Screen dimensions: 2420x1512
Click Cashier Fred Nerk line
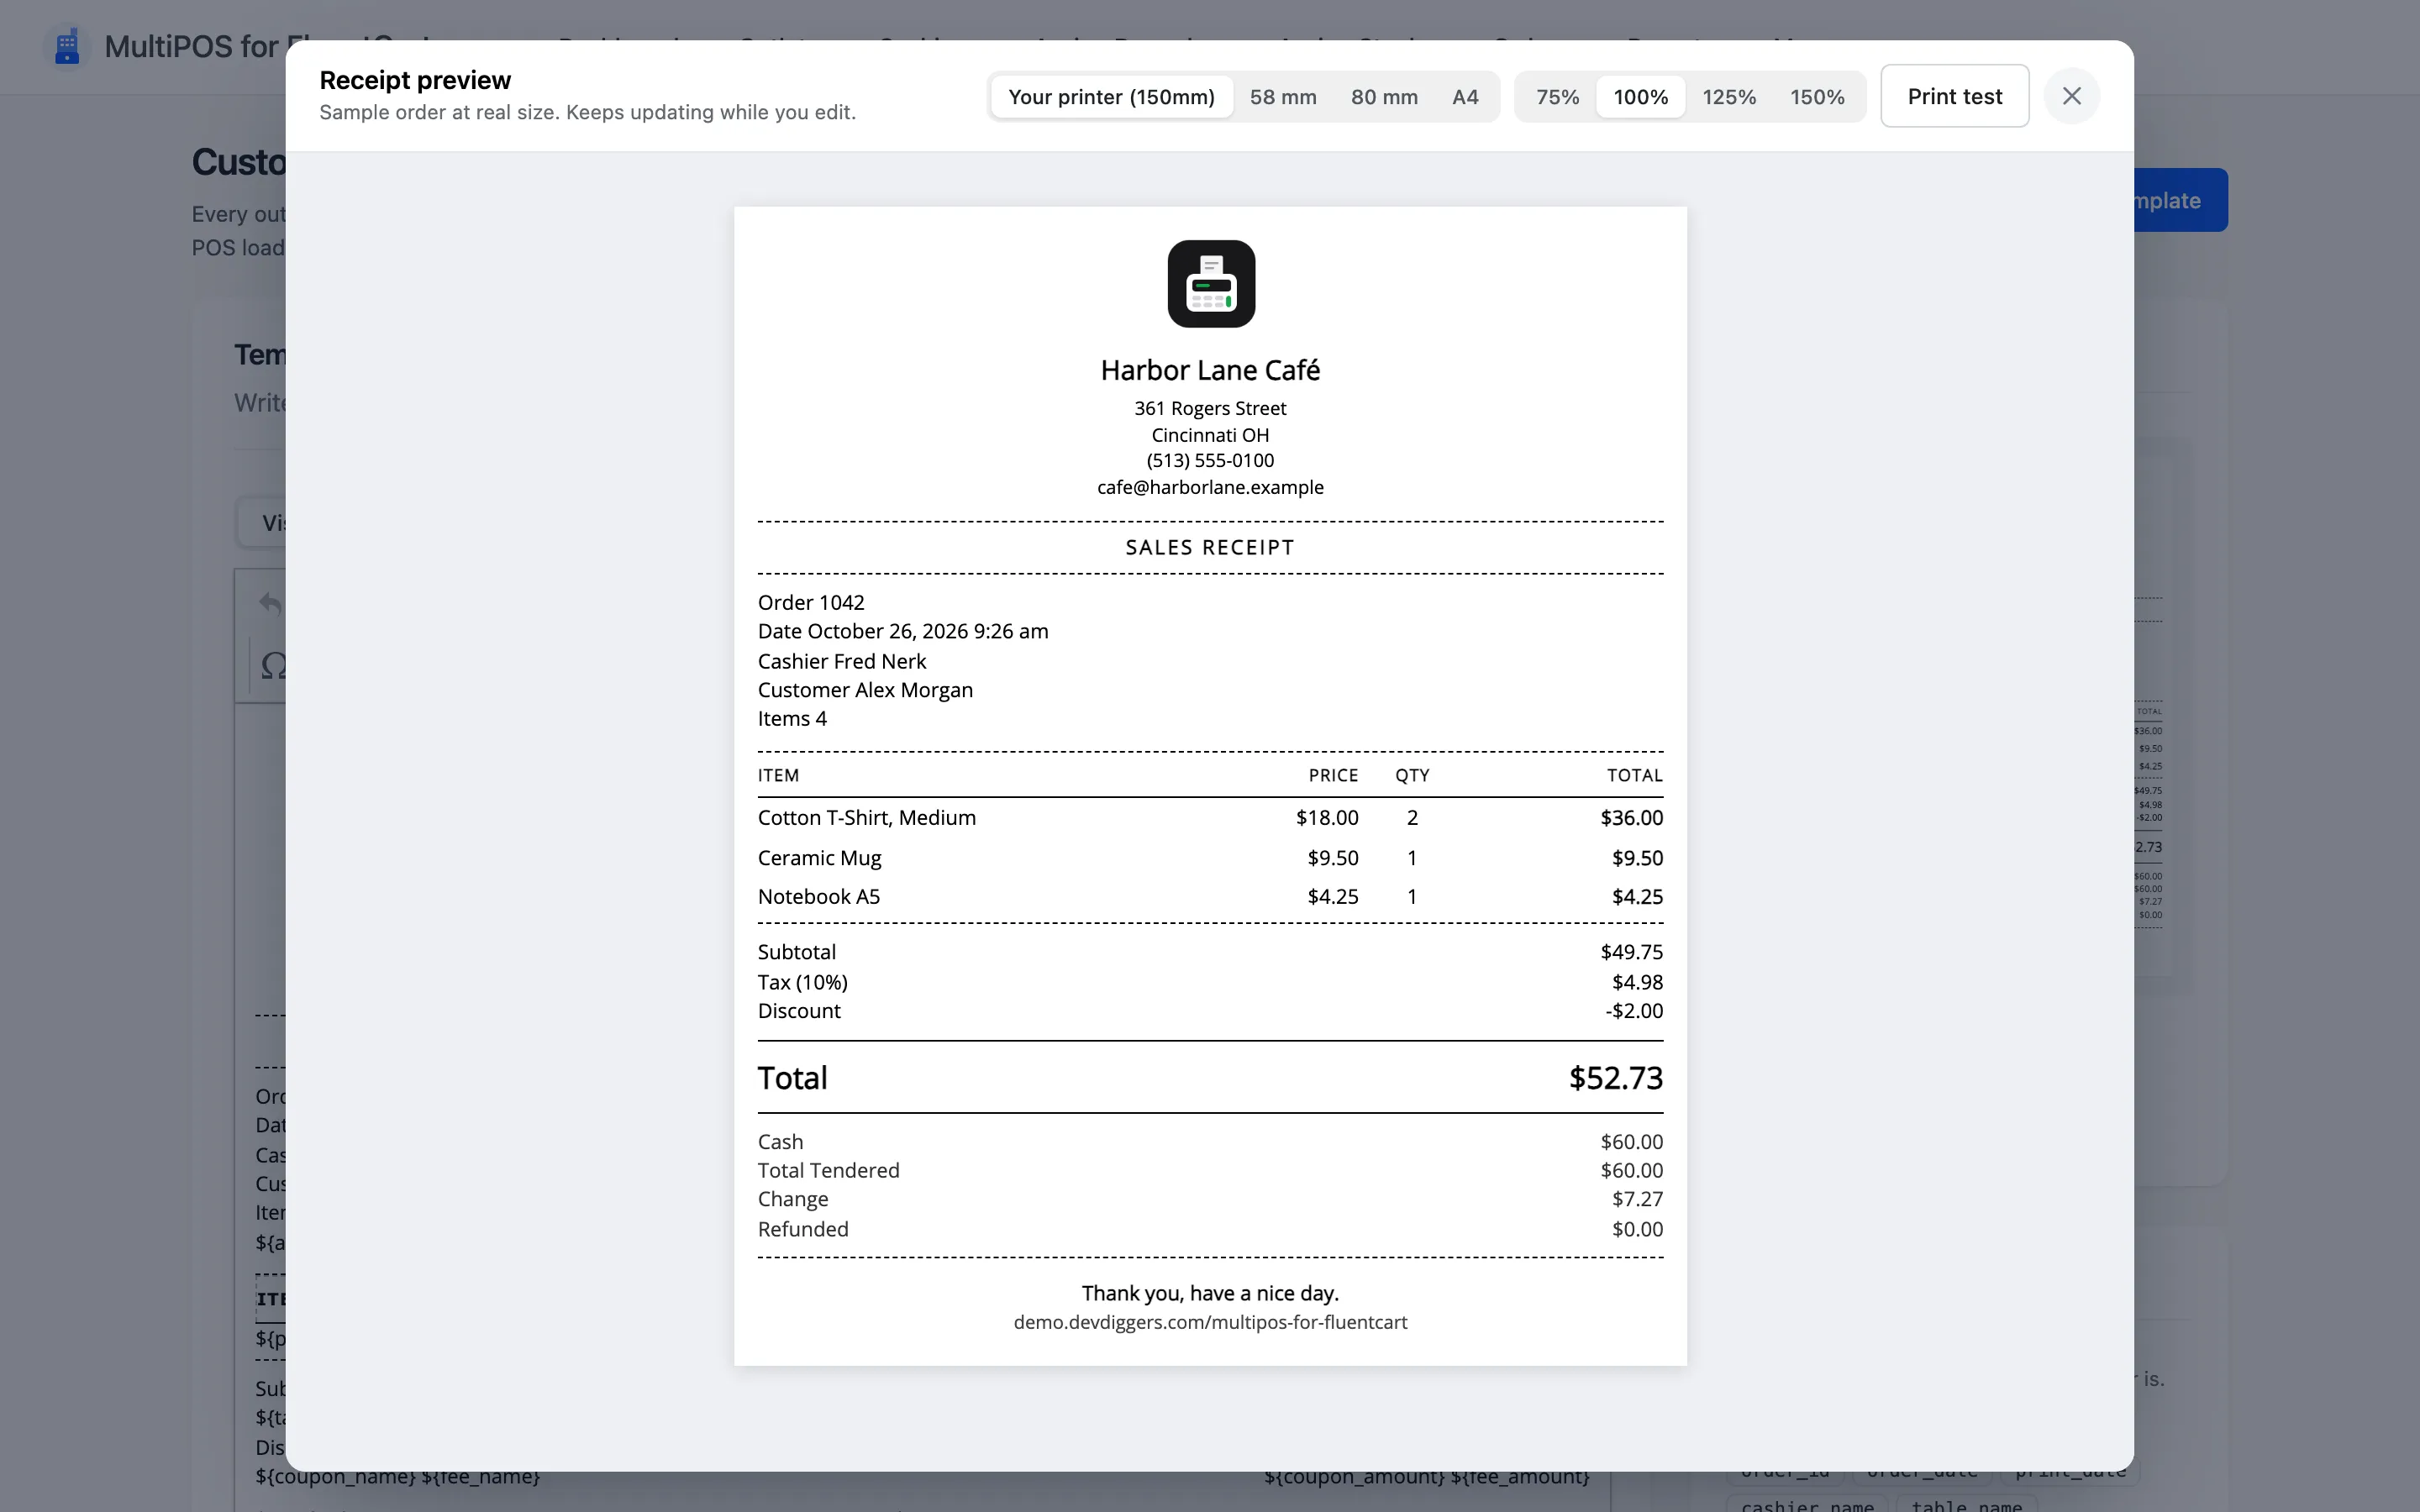[842, 661]
